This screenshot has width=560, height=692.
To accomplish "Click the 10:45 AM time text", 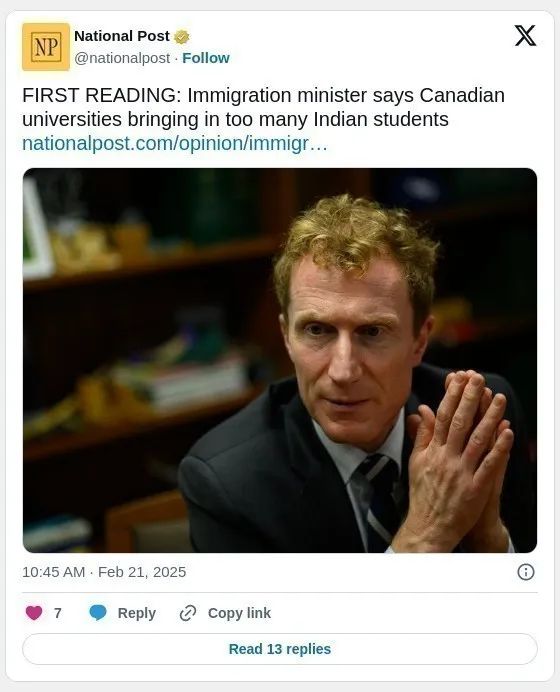I will (x=53, y=572).
